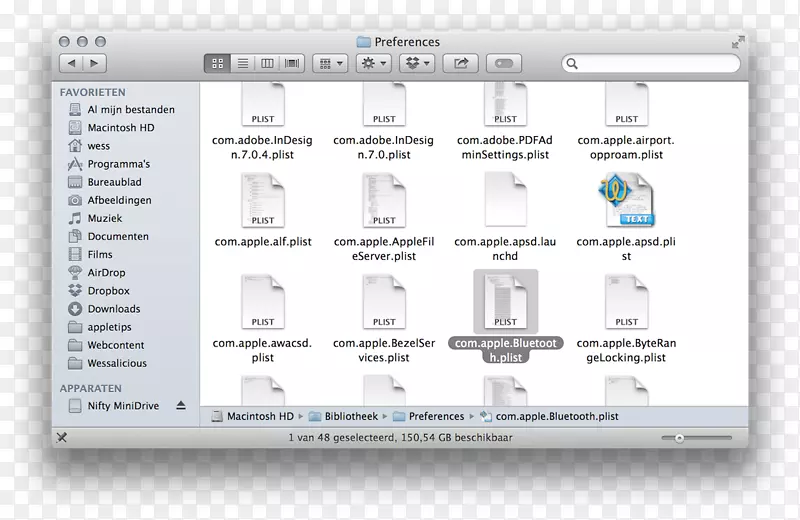Select com.adobe.InDesign.7.0.plist file icon

tap(384, 105)
